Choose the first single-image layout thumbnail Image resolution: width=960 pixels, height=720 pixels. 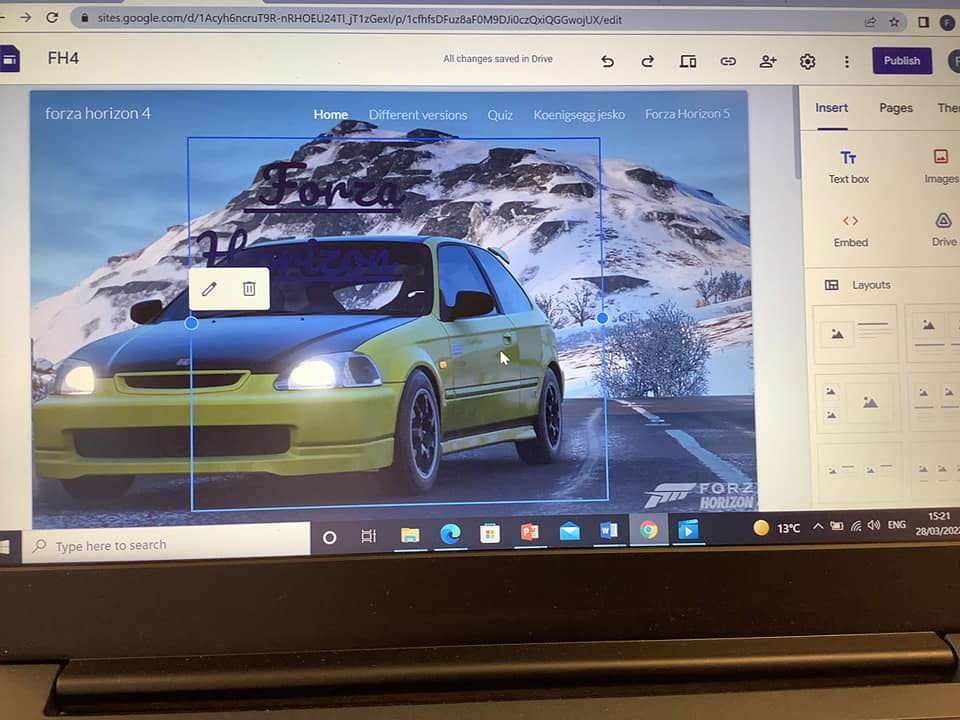[855, 334]
